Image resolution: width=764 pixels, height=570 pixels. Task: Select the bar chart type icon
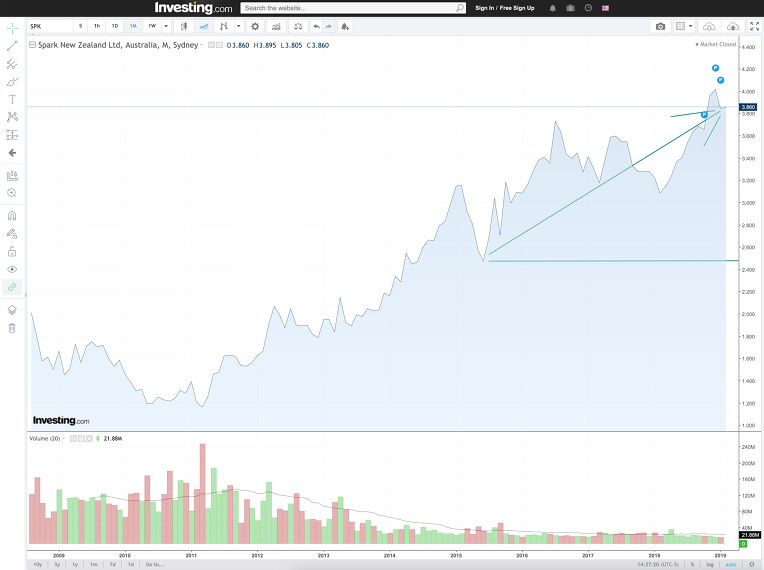coord(224,26)
